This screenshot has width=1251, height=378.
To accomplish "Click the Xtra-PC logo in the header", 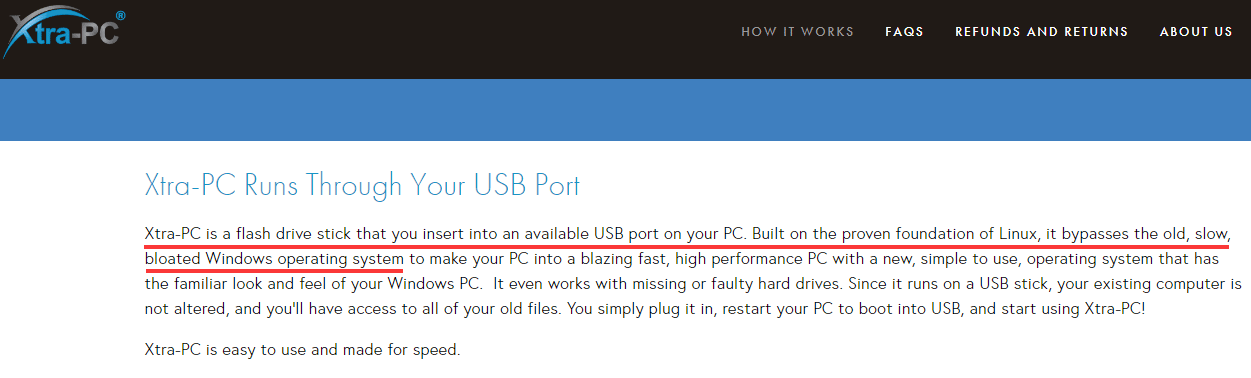I will point(62,35).
